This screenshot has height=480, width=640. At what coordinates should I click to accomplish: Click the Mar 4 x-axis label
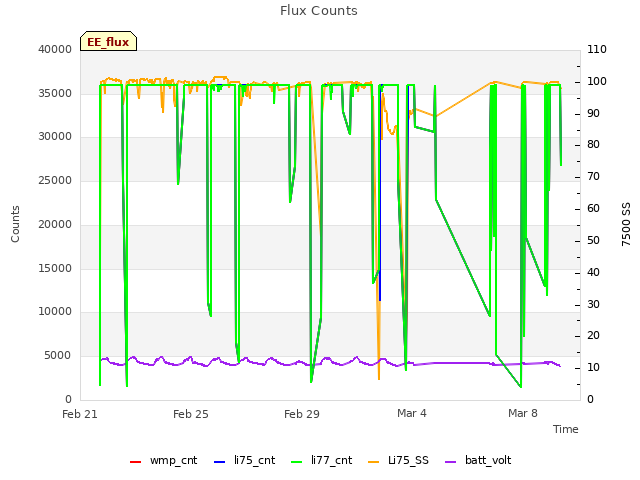pos(412,413)
